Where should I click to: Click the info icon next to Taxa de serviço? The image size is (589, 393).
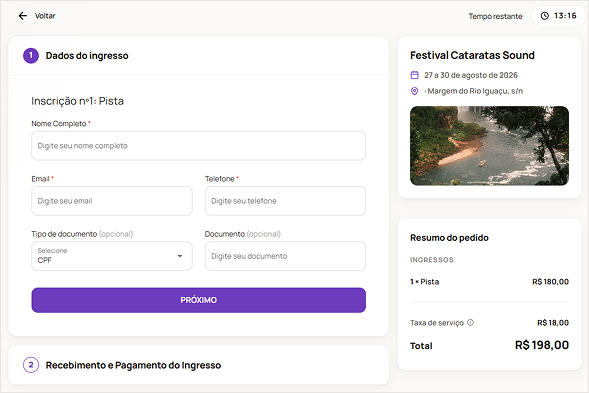point(470,322)
